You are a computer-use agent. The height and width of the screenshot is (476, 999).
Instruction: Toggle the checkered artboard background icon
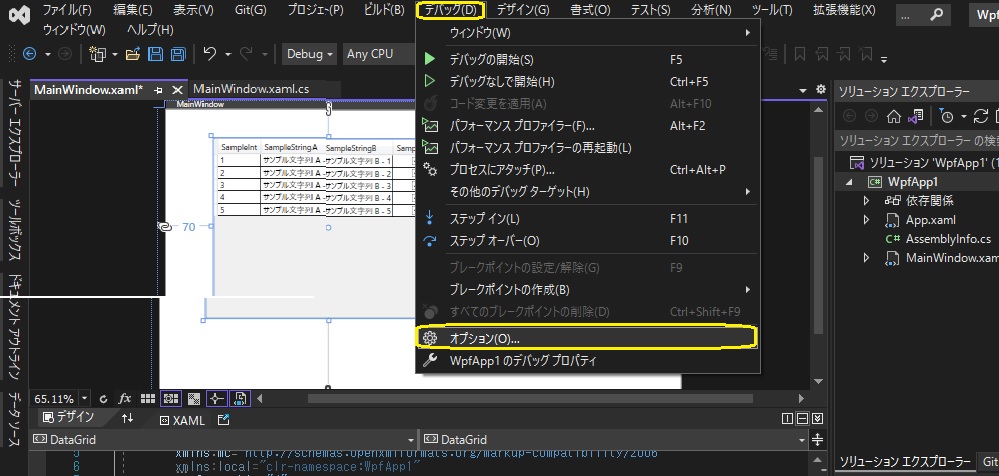(x=195, y=399)
